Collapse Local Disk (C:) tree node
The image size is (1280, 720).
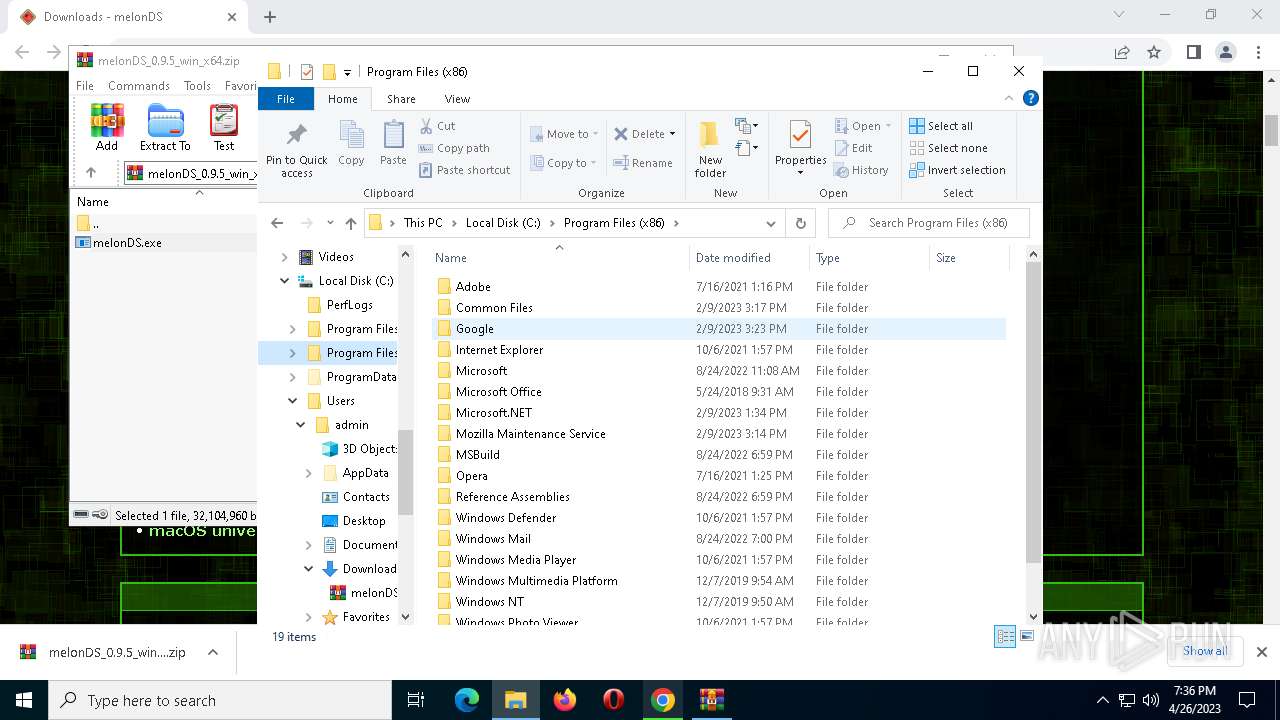(x=285, y=281)
